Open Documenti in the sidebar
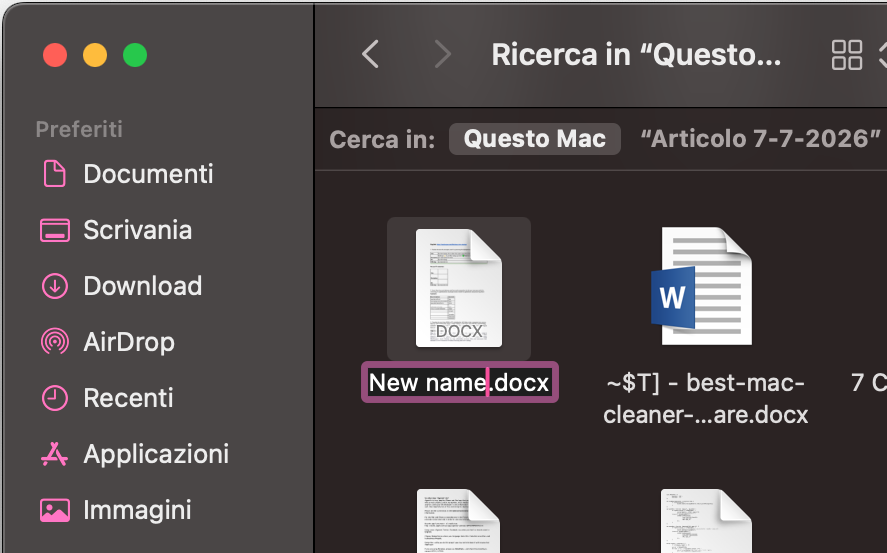 pos(148,174)
